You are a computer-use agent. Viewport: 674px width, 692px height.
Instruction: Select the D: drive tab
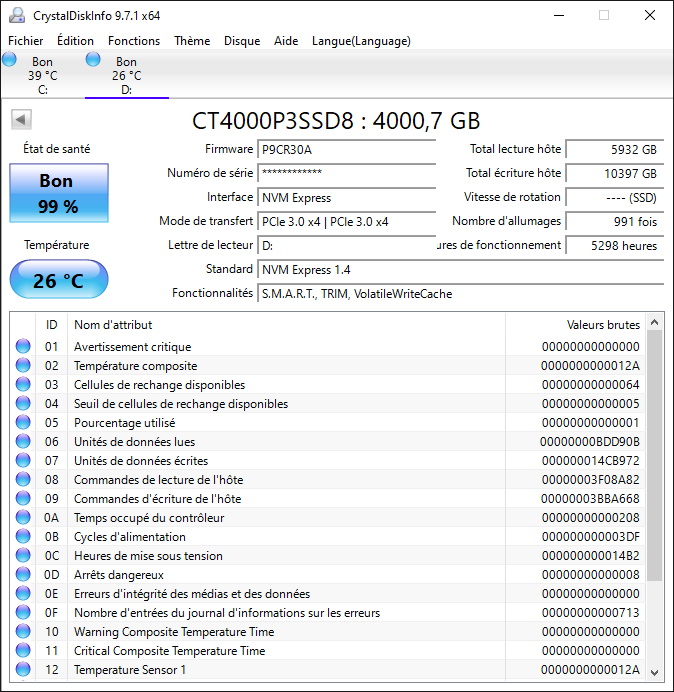[x=127, y=75]
